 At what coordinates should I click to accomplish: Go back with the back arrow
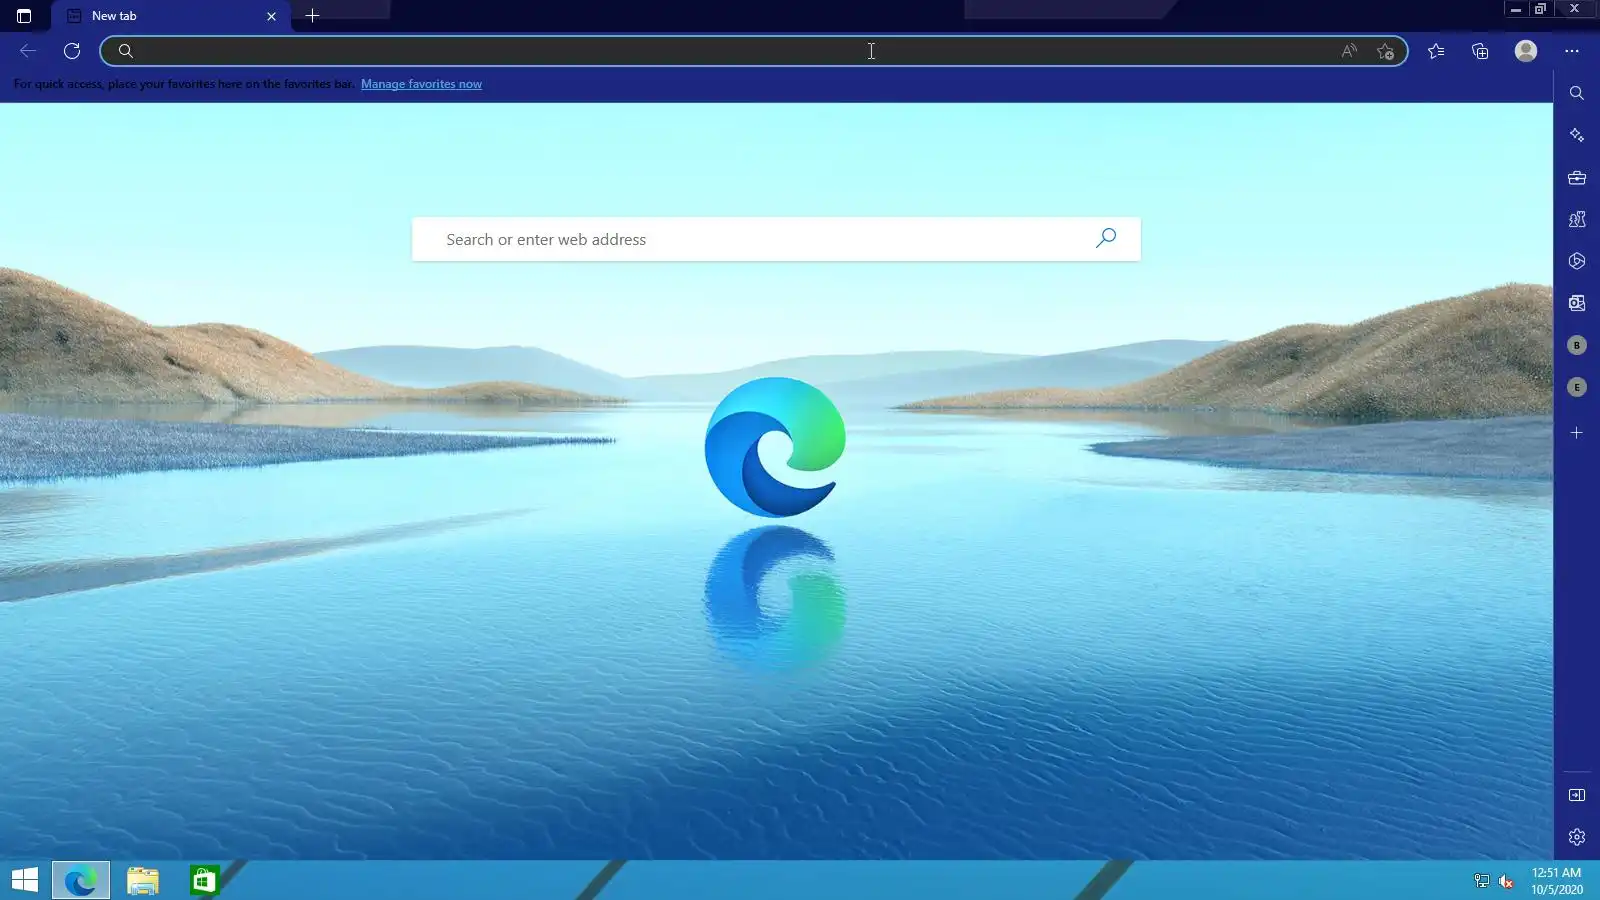28,51
